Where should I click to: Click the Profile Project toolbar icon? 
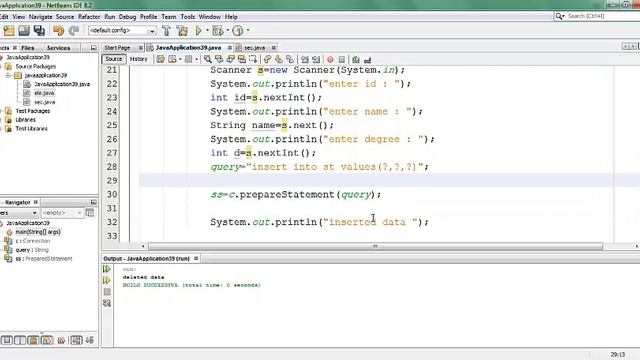(x=238, y=31)
